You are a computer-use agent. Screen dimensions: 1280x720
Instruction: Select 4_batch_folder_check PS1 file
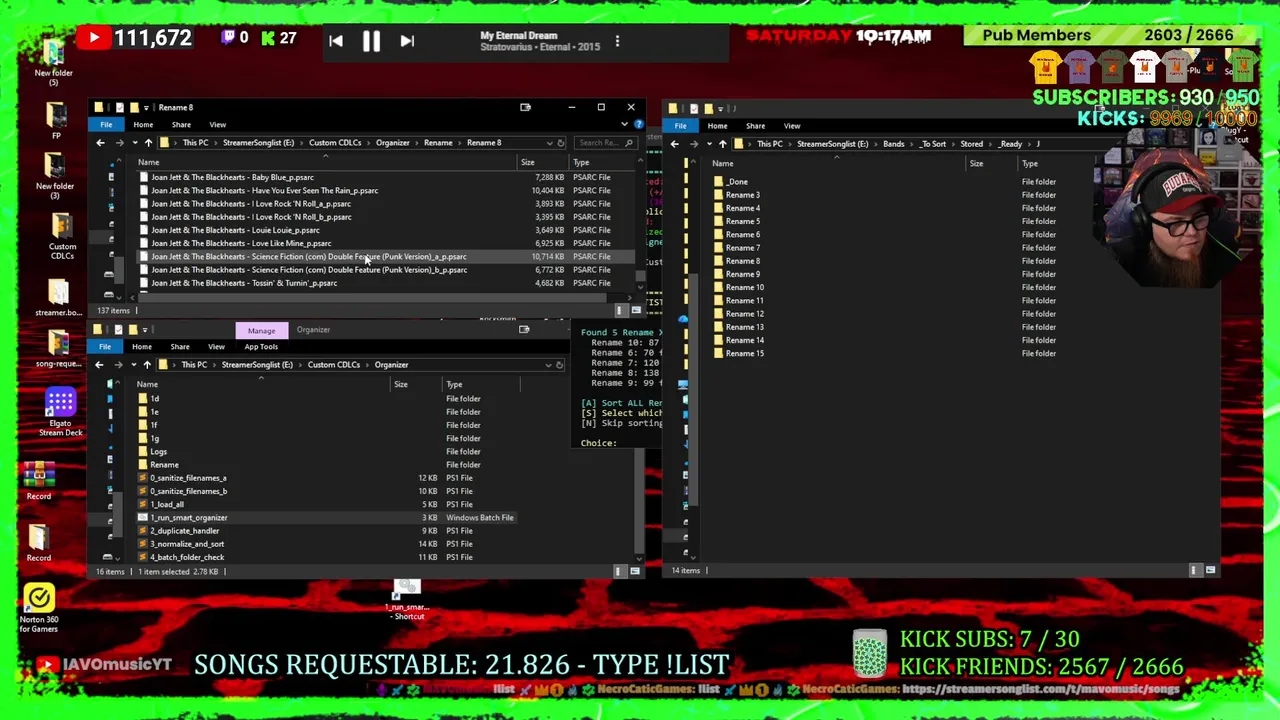point(187,557)
